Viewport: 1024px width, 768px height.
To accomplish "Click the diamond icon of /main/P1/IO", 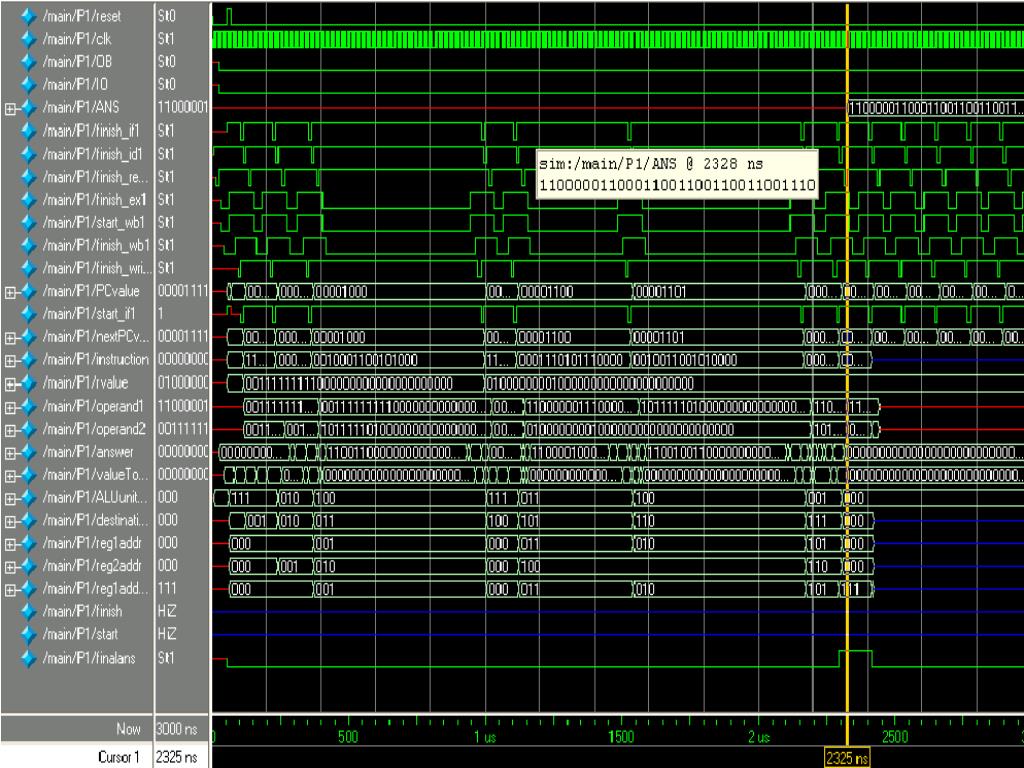I will click(28, 85).
